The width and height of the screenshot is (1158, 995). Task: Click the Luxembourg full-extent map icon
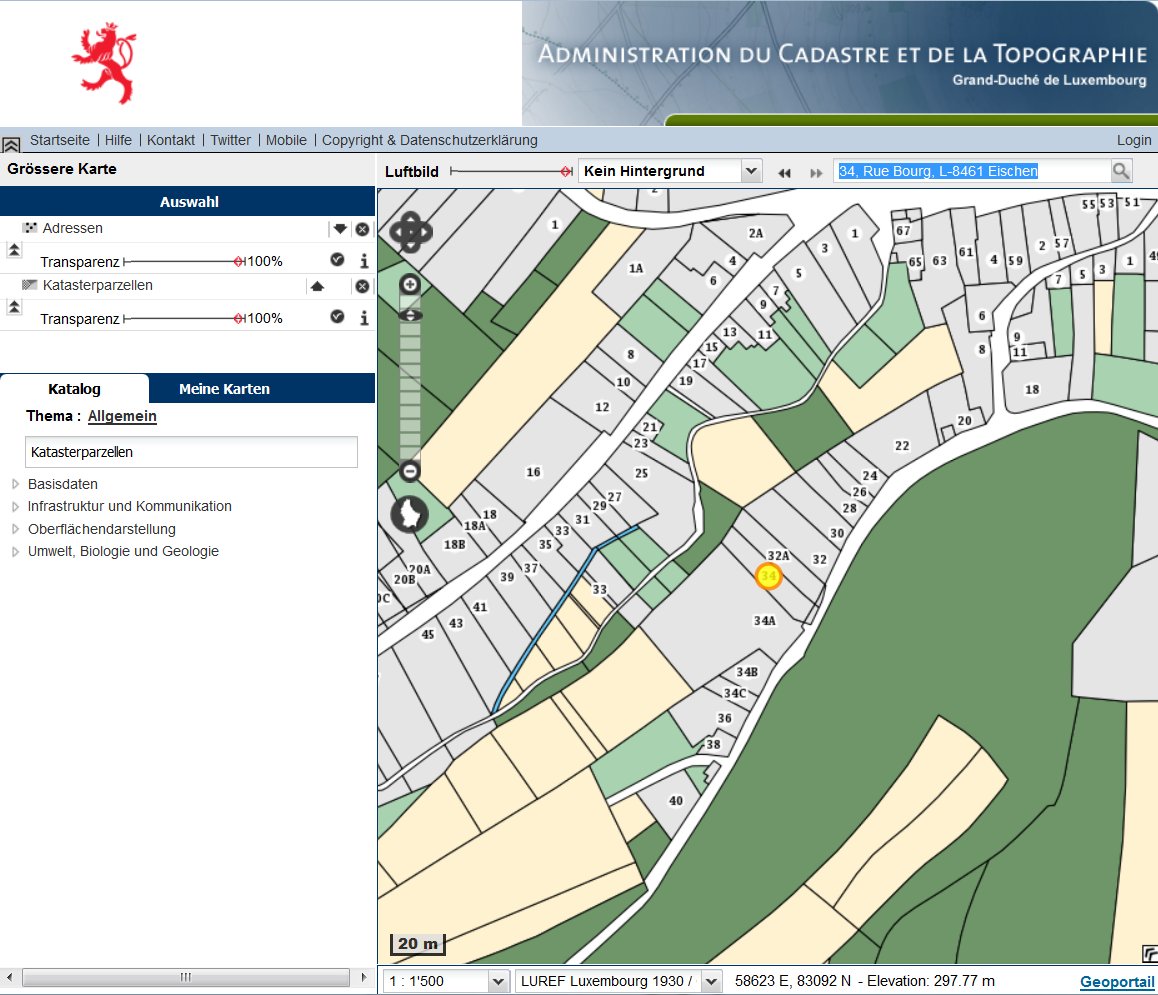click(x=409, y=513)
